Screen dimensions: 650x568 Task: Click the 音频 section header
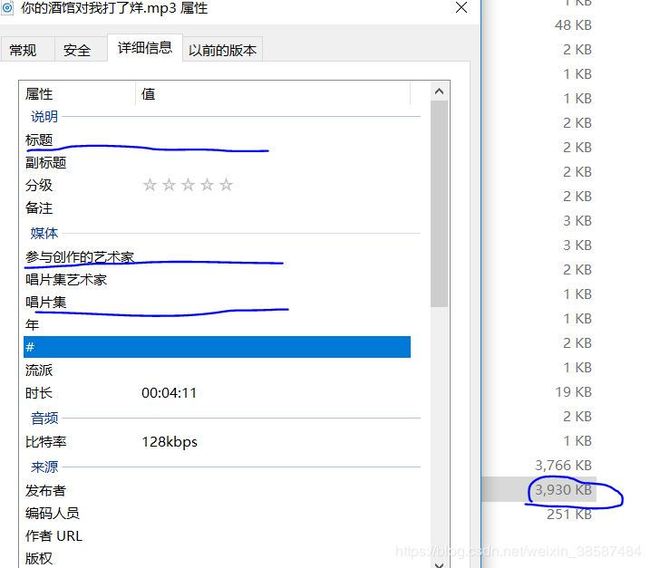pyautogui.click(x=44, y=418)
